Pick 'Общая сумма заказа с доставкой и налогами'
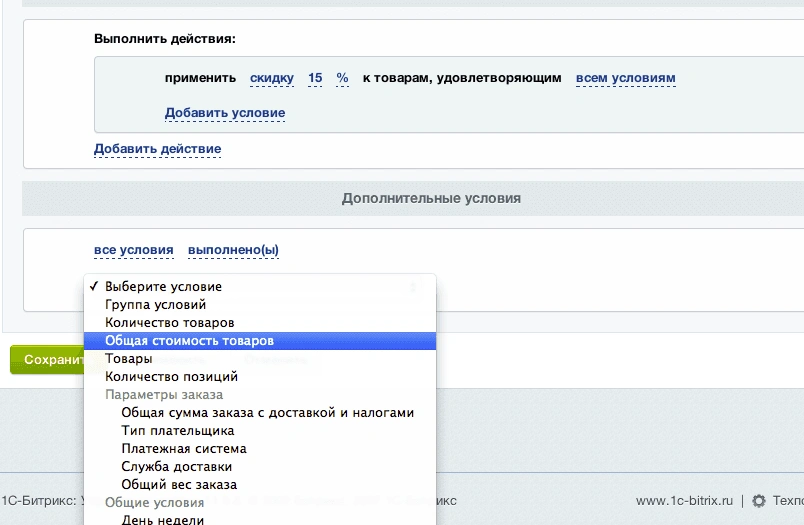The width and height of the screenshot is (804, 525). (x=260, y=413)
